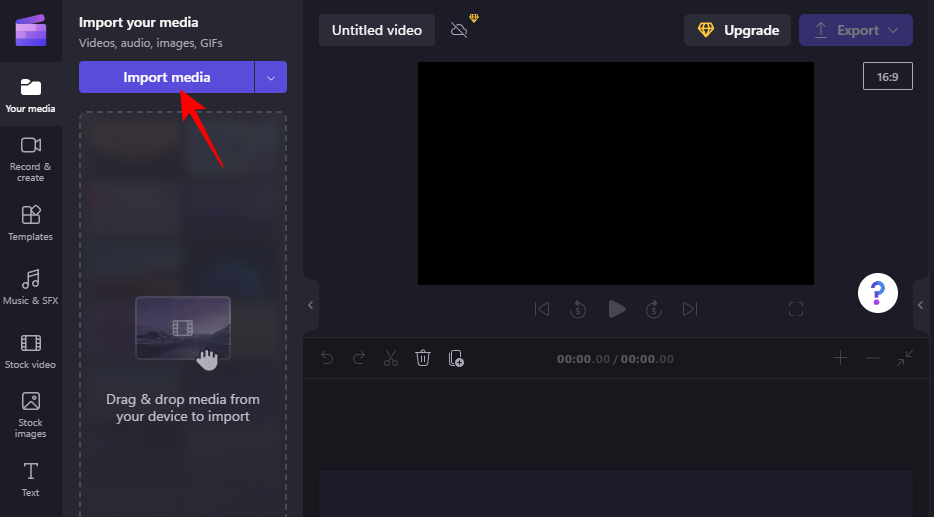Expand the Import media dropdown arrow

(x=271, y=77)
